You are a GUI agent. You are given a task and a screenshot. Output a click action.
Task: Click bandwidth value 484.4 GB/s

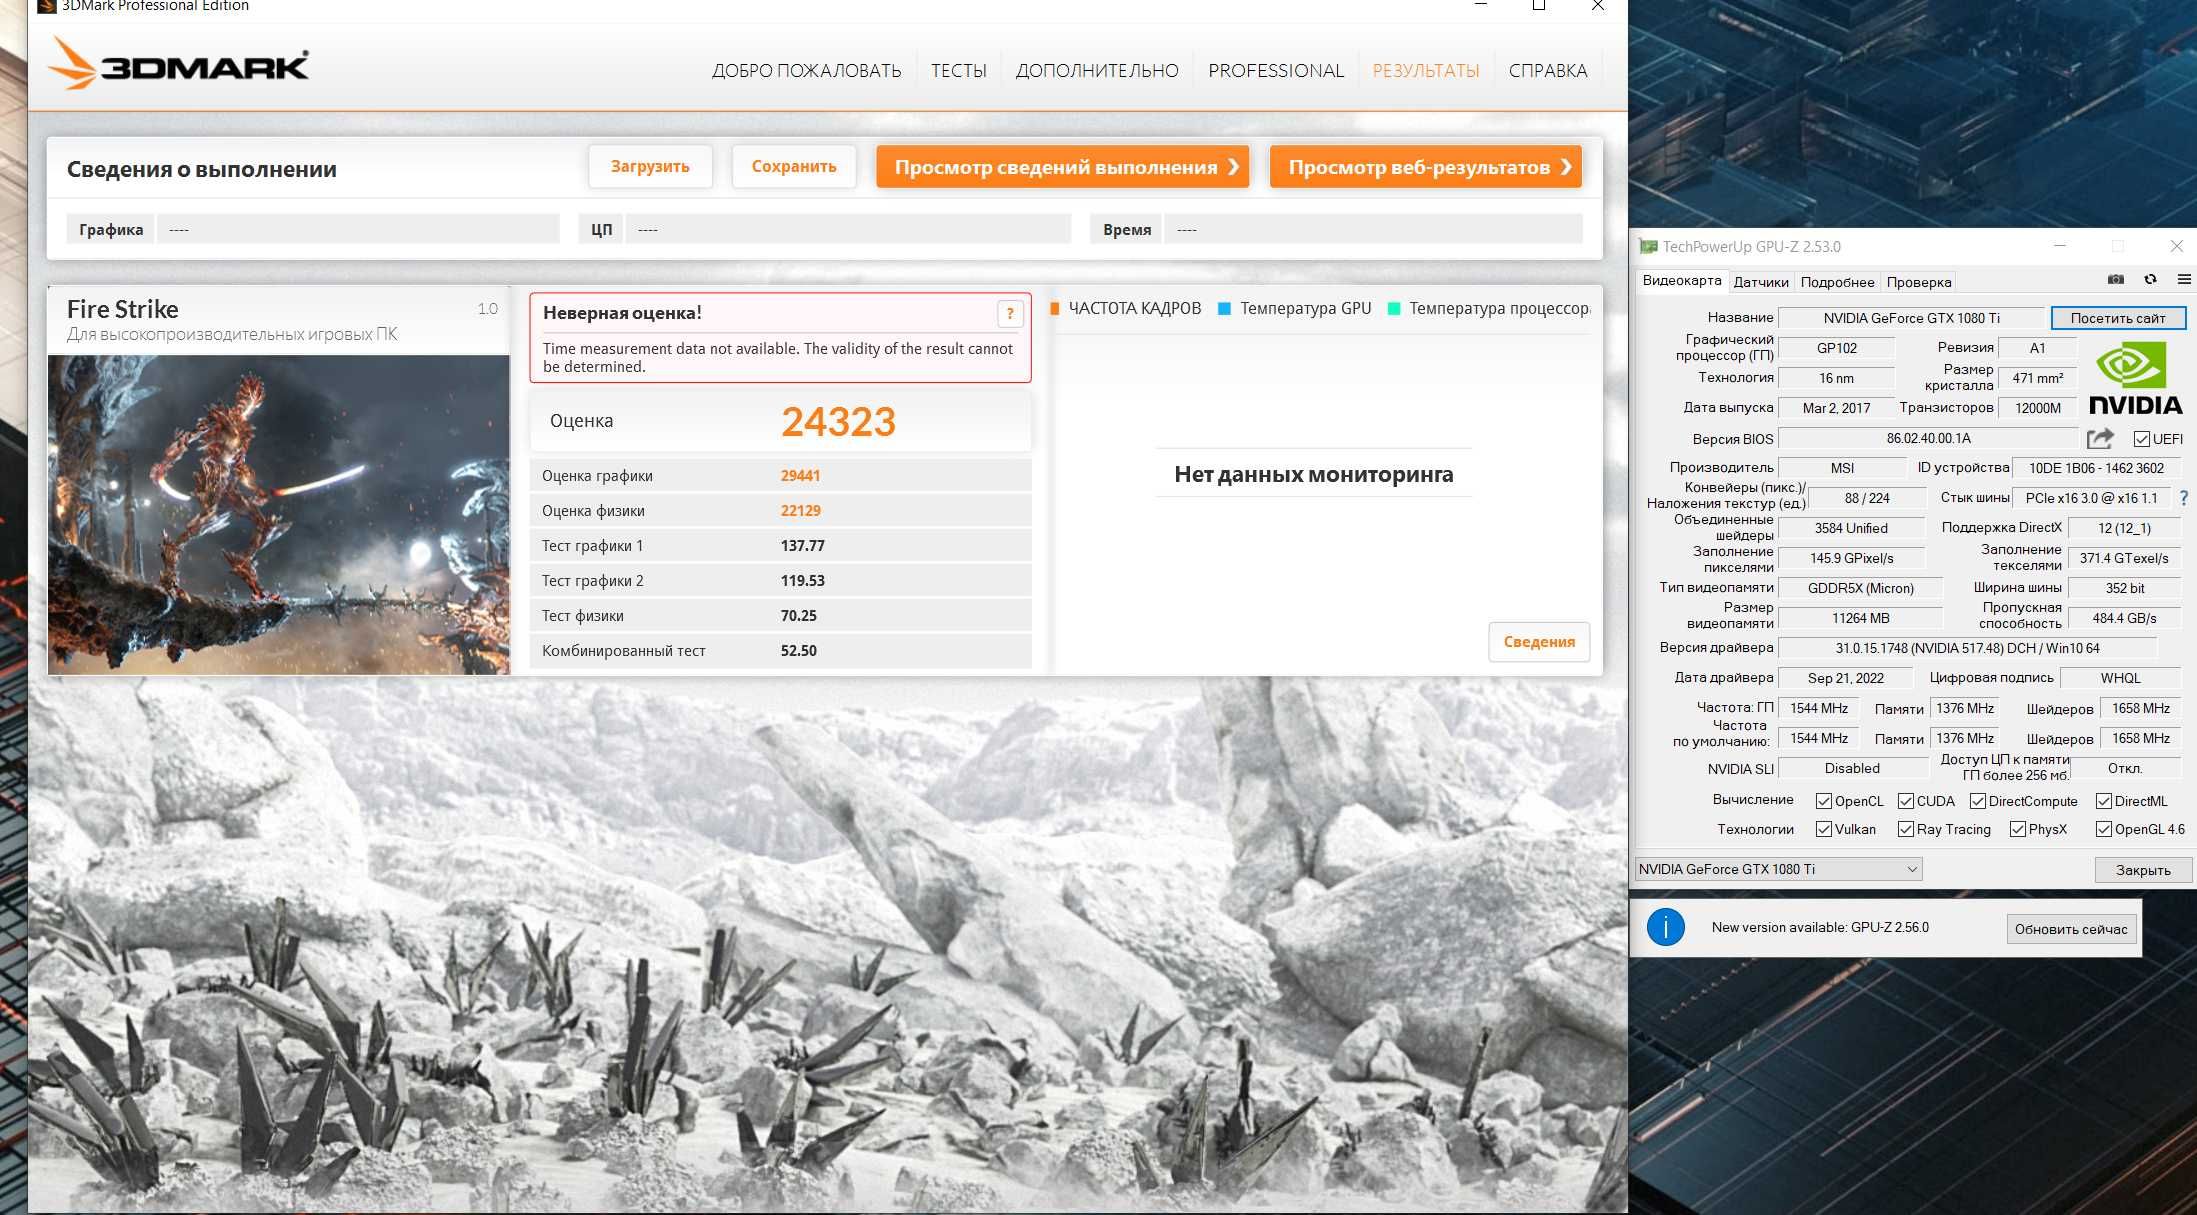point(2124,618)
